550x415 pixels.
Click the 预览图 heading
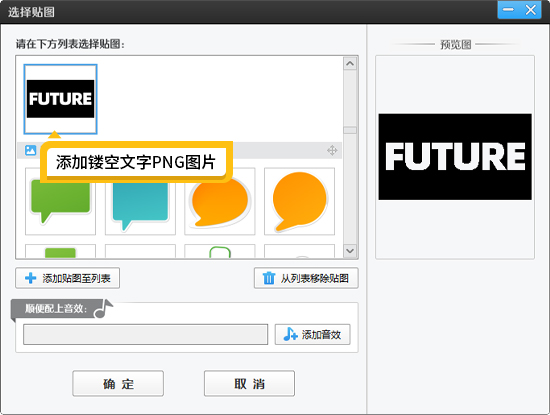[456, 45]
